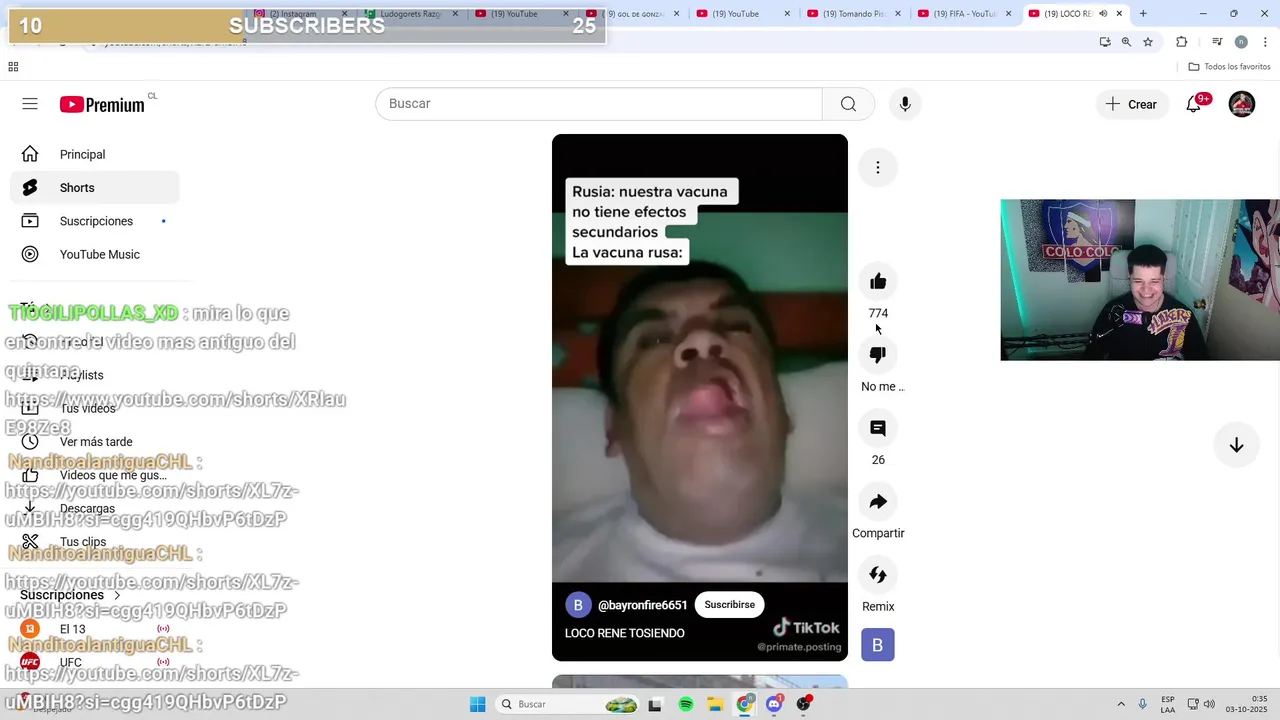Screen dimensions: 1280x720
Task: Open Chrome zoom indicator in address bar
Action: click(1126, 42)
